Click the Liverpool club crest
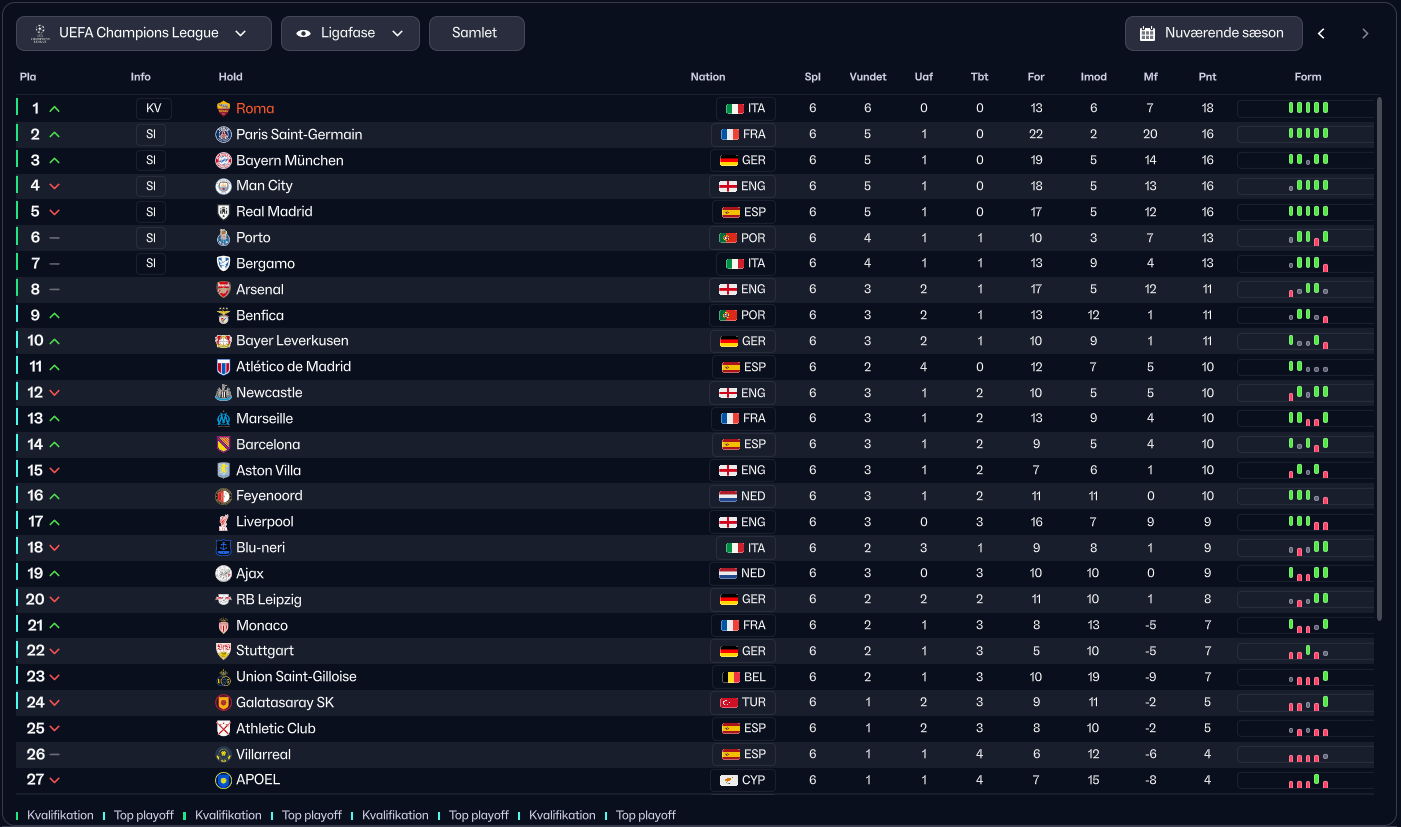 [x=224, y=522]
